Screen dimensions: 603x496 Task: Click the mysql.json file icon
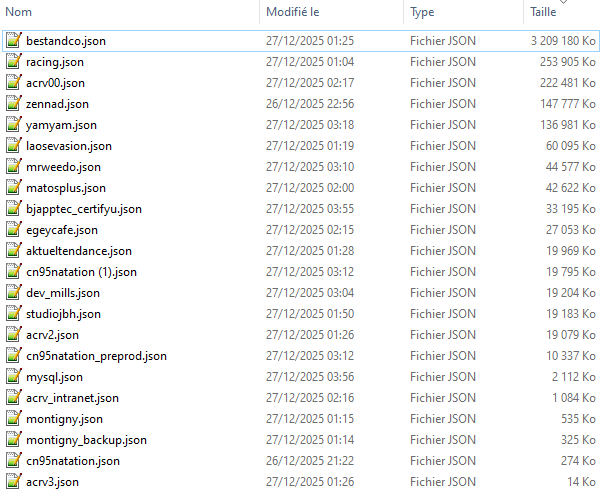(x=13, y=377)
